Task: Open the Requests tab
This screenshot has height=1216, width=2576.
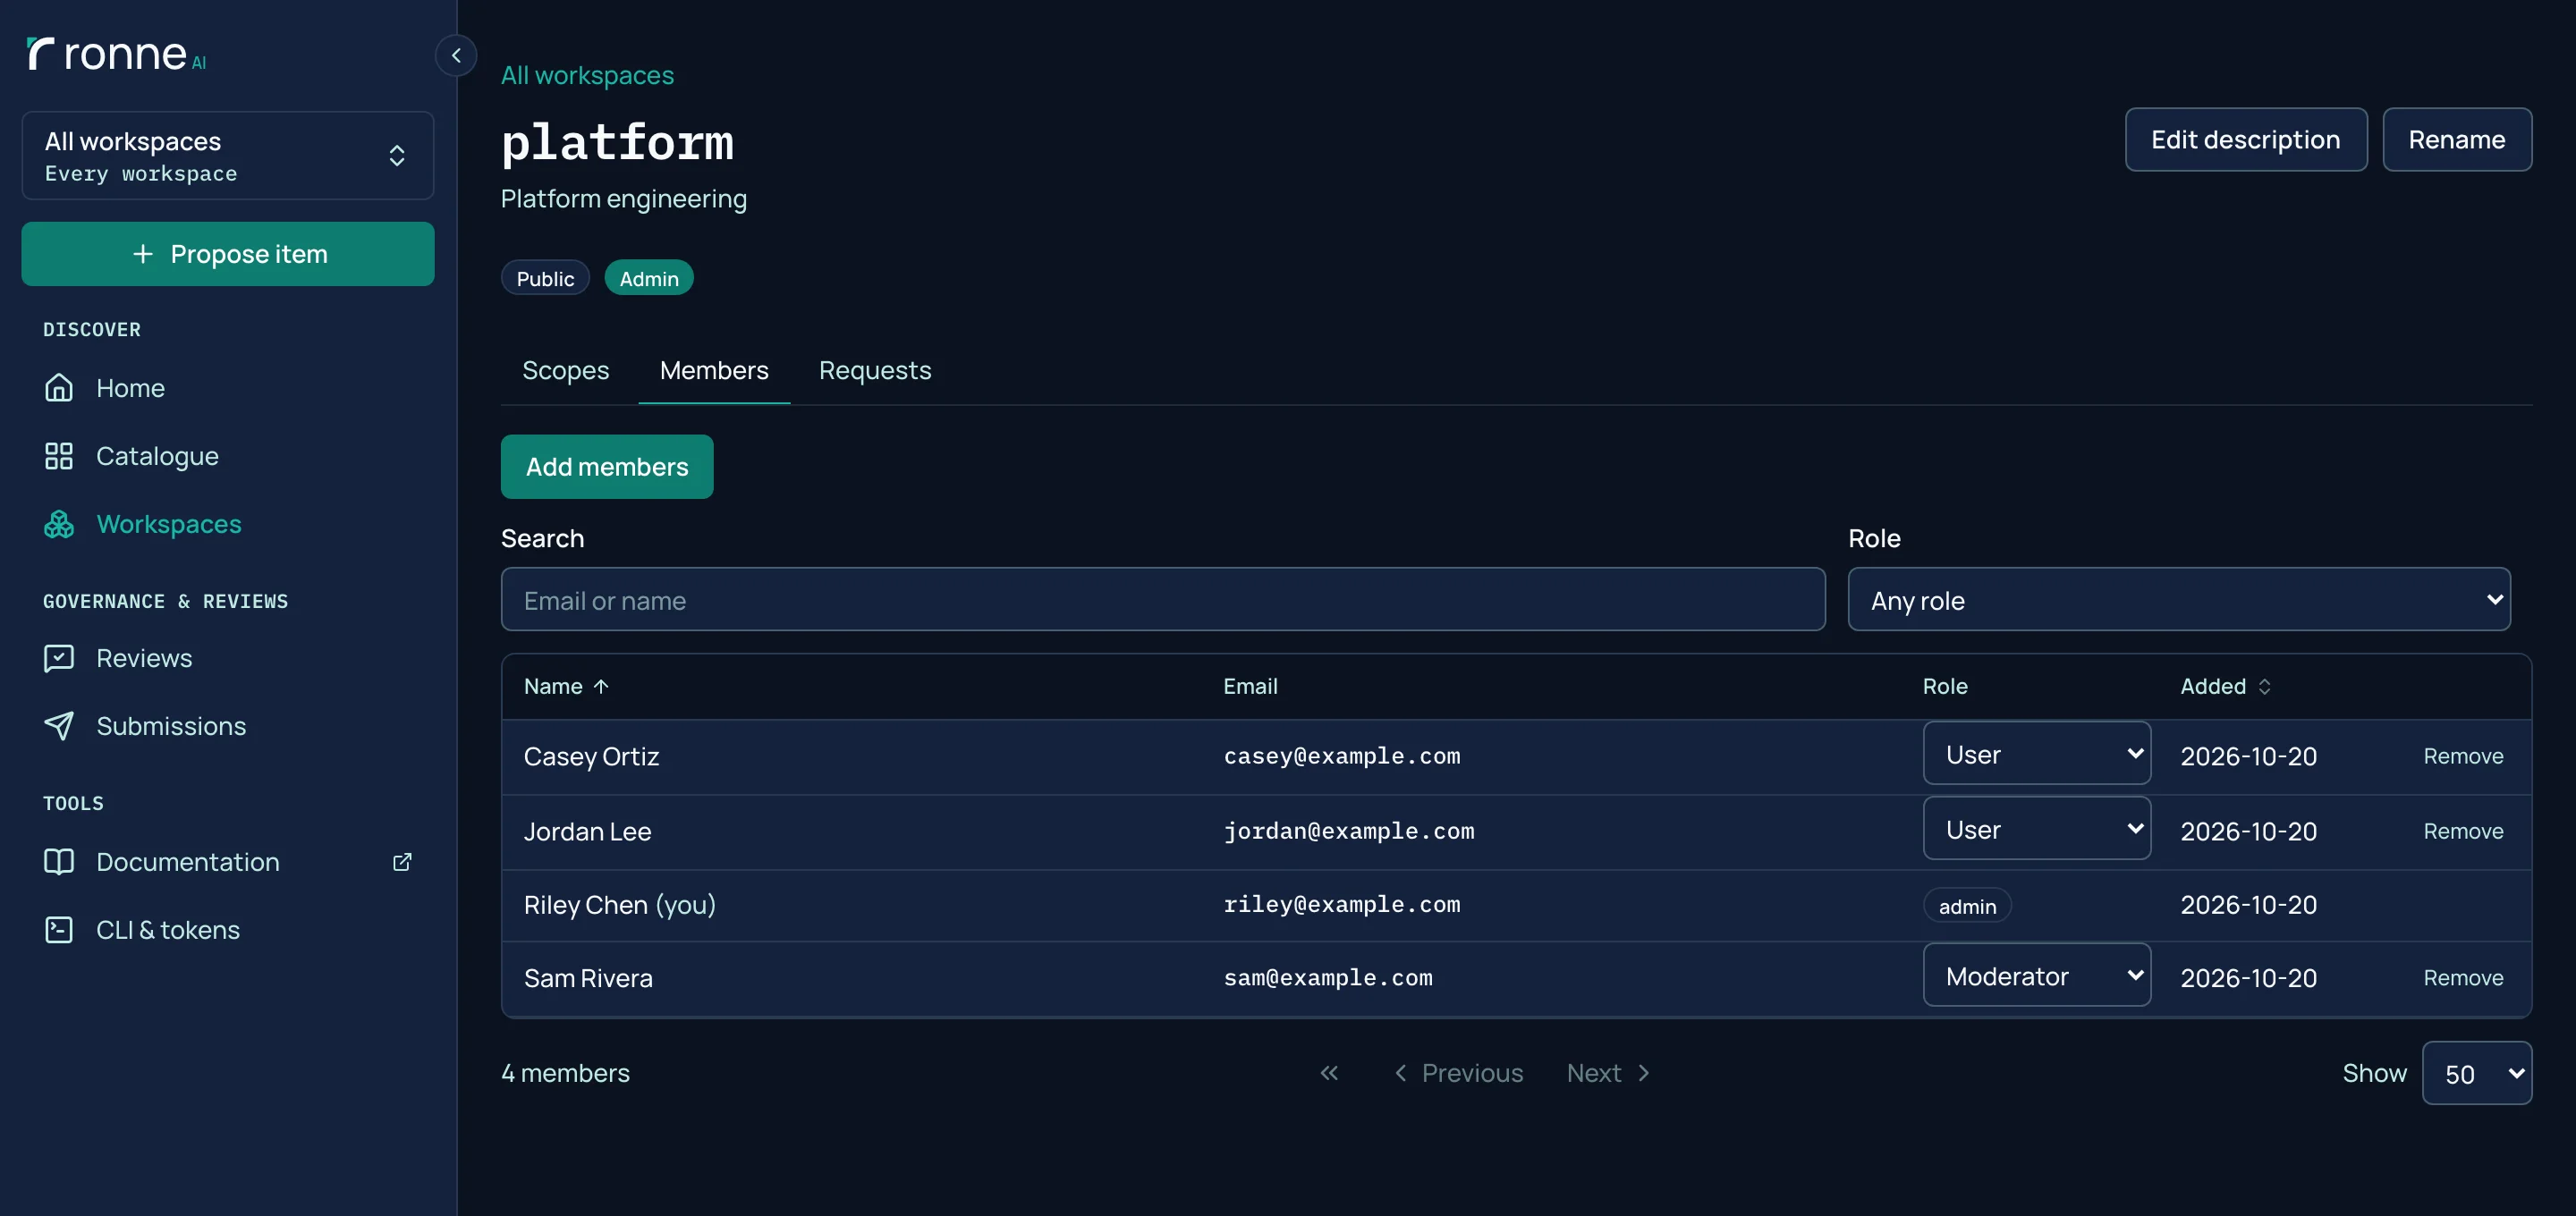Action: click(875, 370)
